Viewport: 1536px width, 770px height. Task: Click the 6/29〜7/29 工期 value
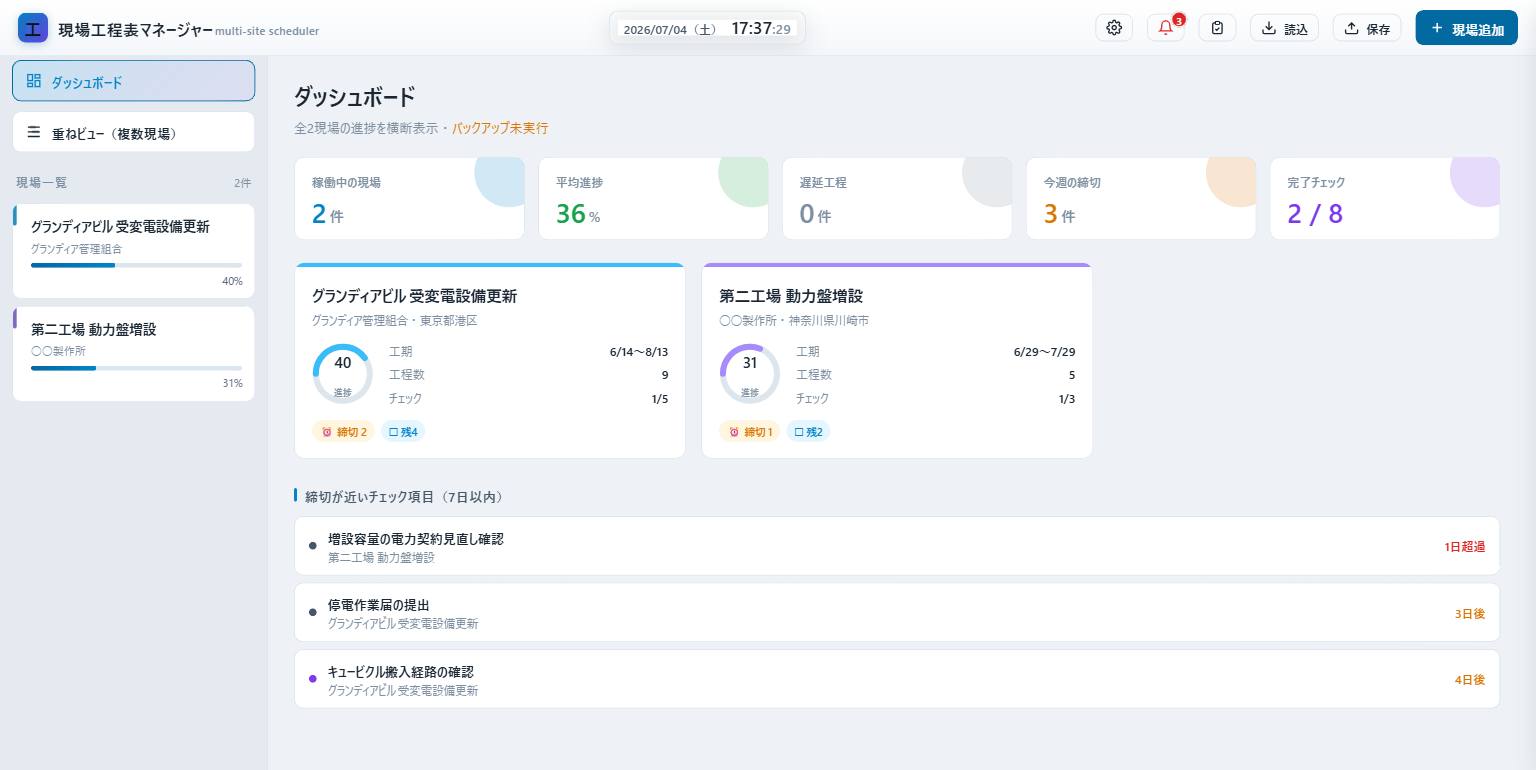coord(1045,352)
